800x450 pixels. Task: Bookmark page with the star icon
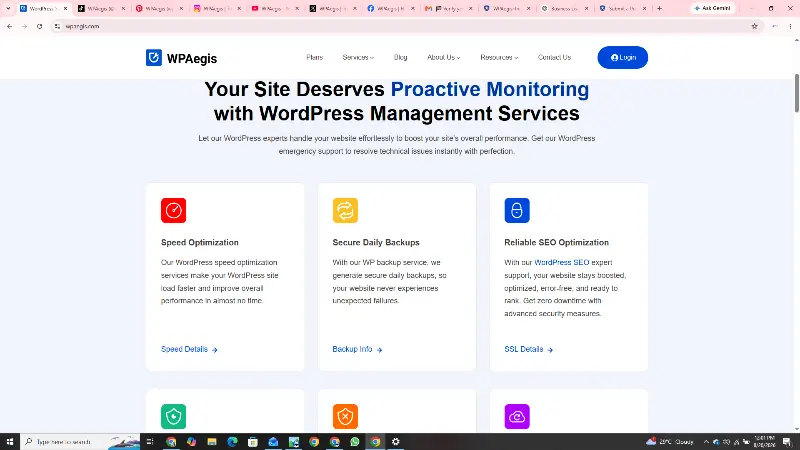(x=755, y=27)
